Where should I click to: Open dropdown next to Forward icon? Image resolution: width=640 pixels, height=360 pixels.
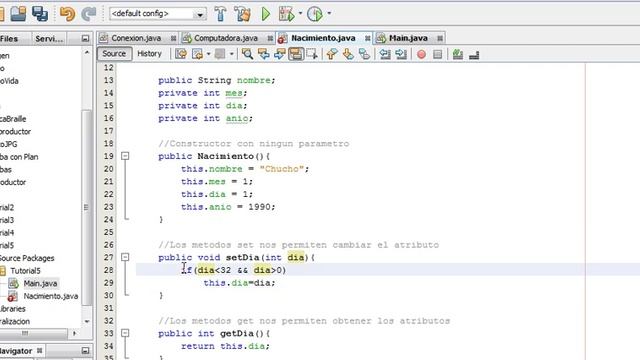pos(231,54)
